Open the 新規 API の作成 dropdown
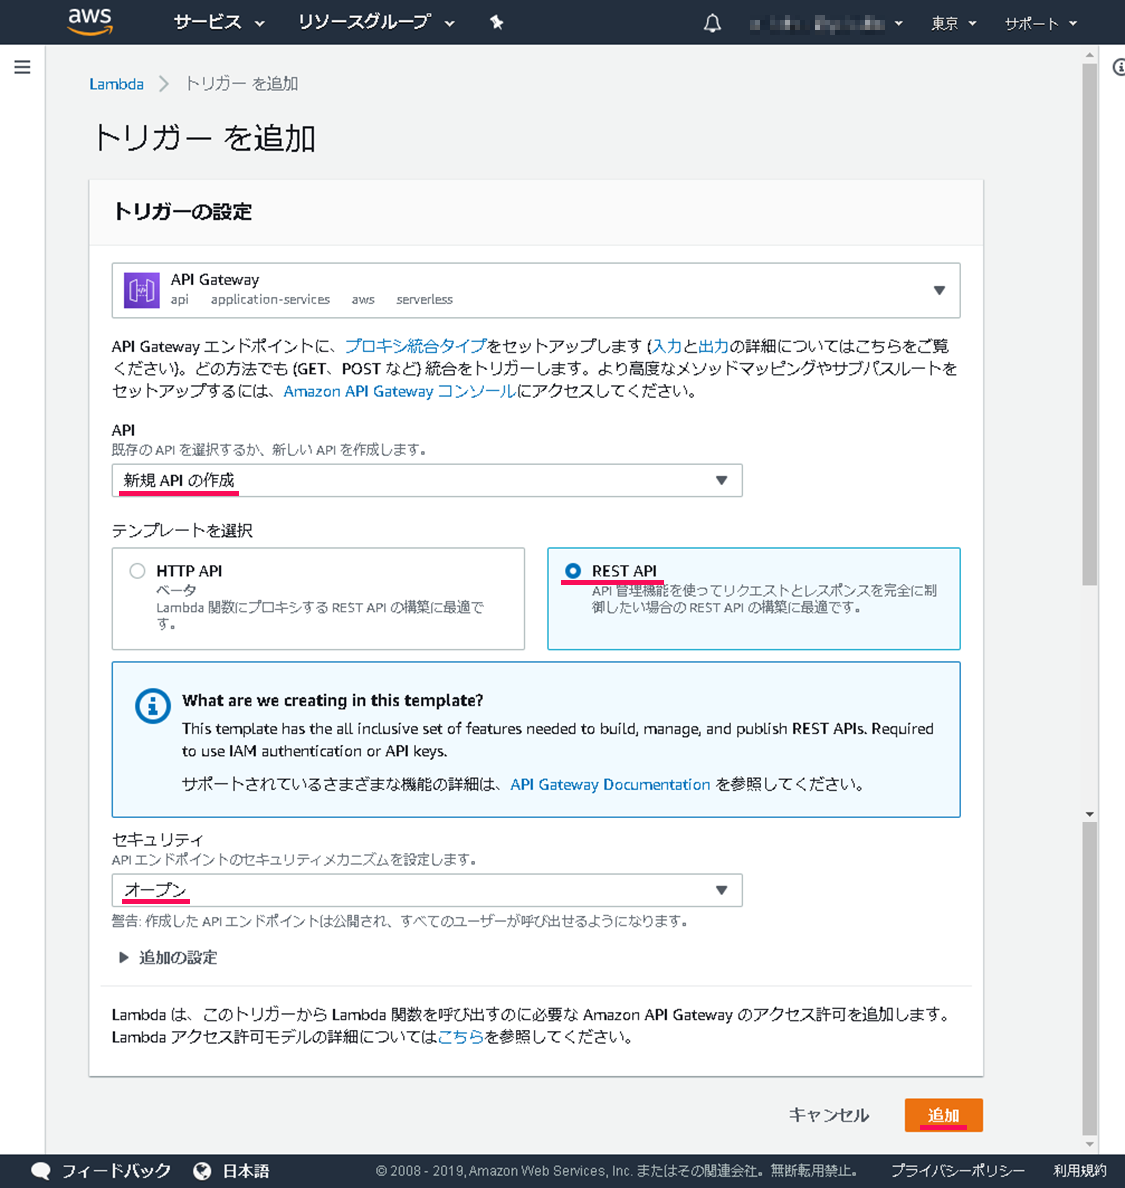The width and height of the screenshot is (1125, 1188). (x=427, y=480)
